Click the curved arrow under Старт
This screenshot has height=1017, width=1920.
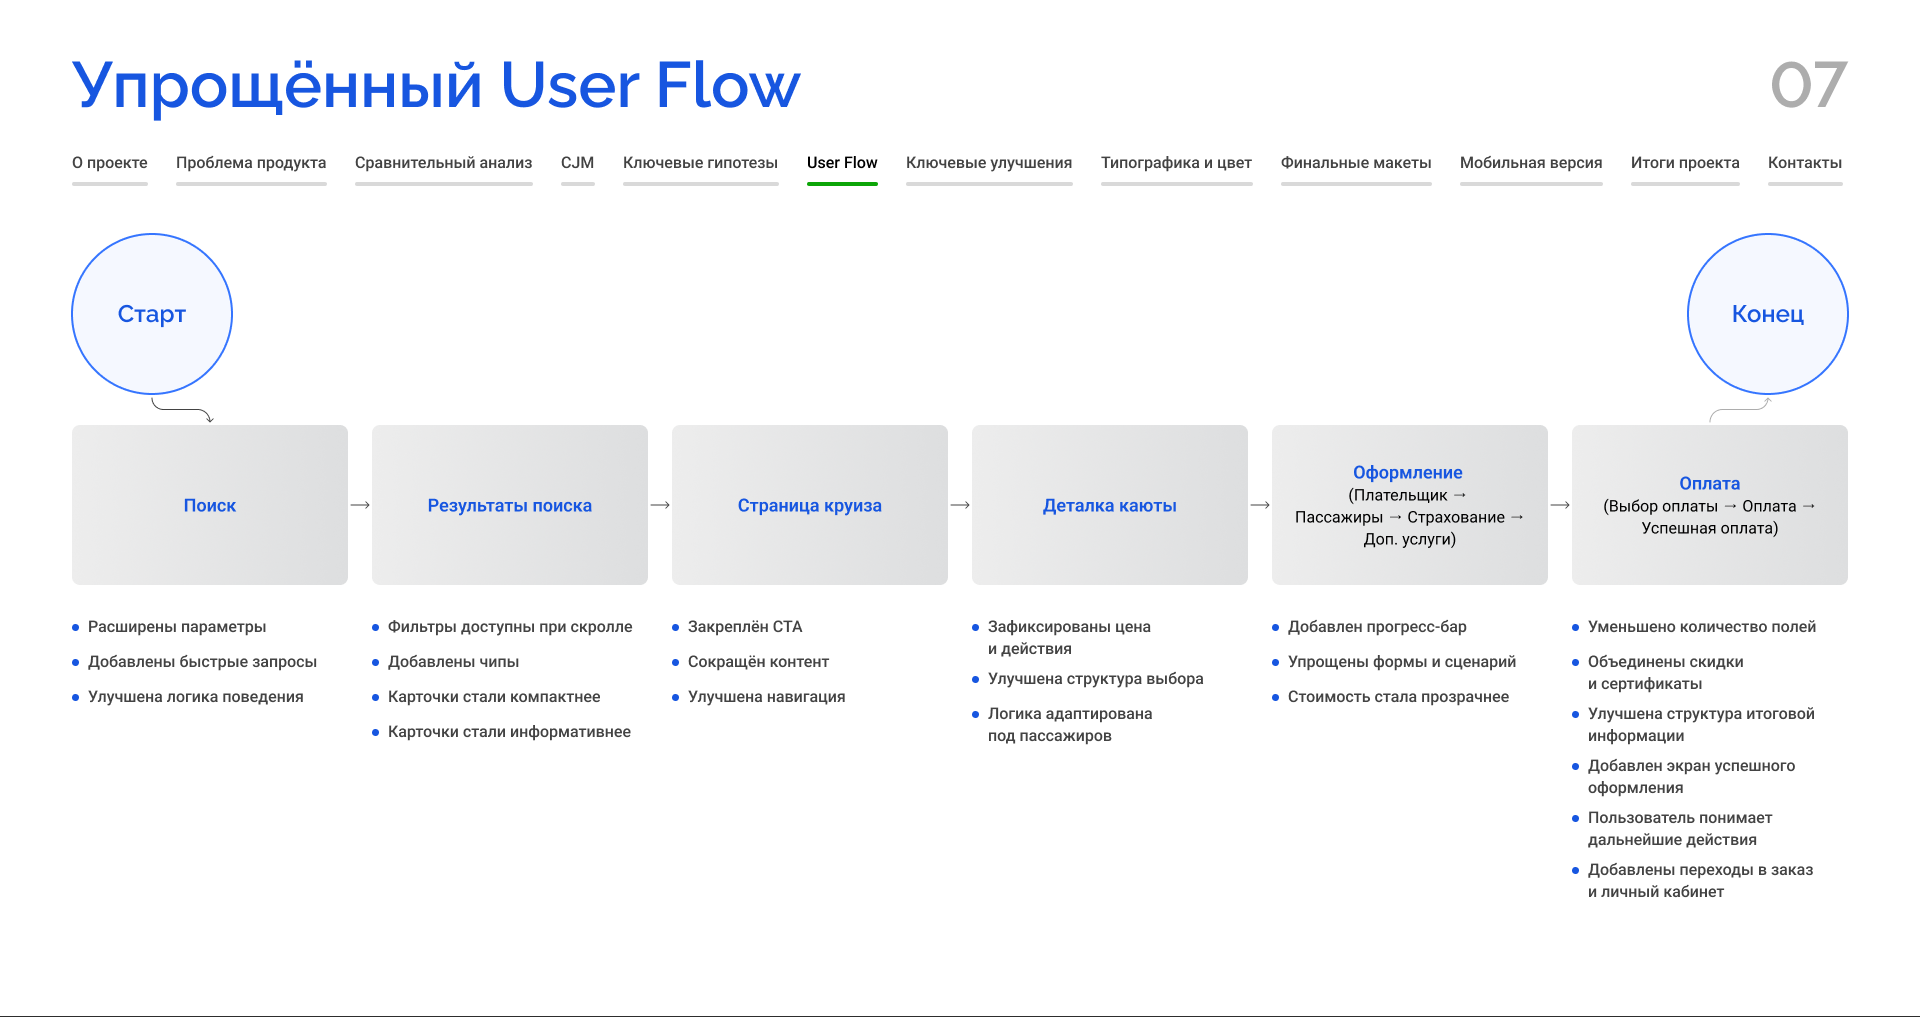tap(182, 410)
